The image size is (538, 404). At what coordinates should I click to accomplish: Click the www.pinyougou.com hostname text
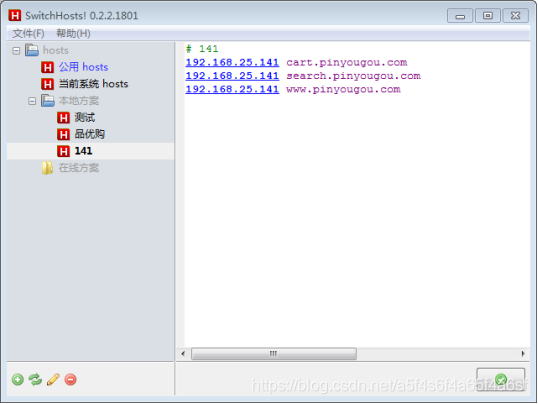[x=343, y=89]
